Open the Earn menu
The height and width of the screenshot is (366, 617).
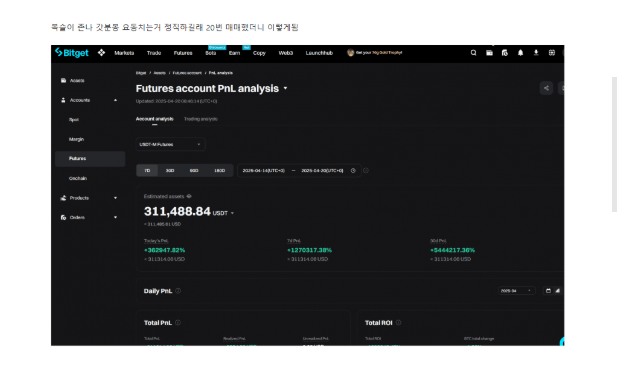234,53
